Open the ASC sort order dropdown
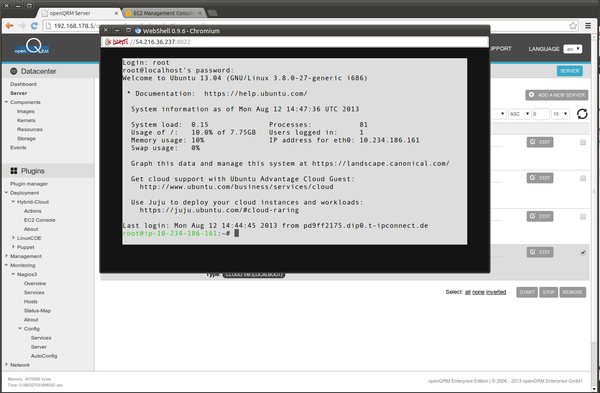The width and height of the screenshot is (600, 393). 520,114
